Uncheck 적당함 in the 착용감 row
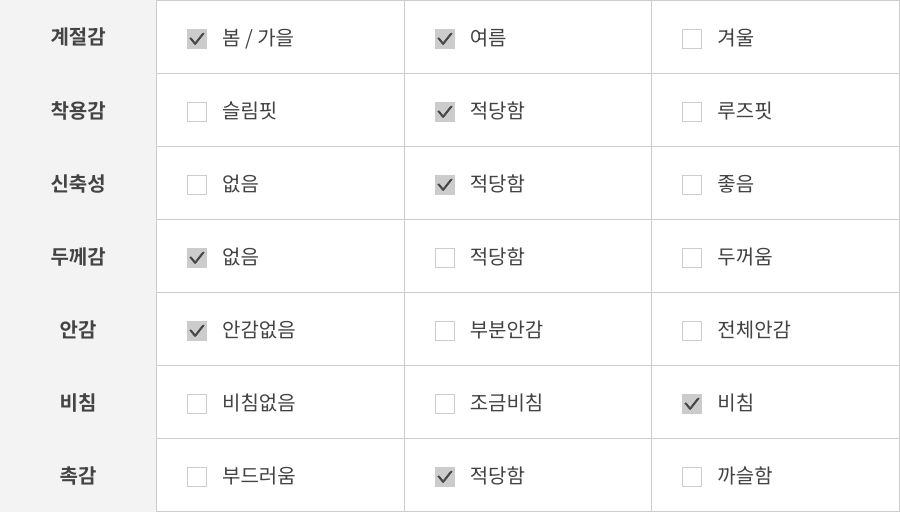This screenshot has height=512, width=900. pyautogui.click(x=445, y=112)
